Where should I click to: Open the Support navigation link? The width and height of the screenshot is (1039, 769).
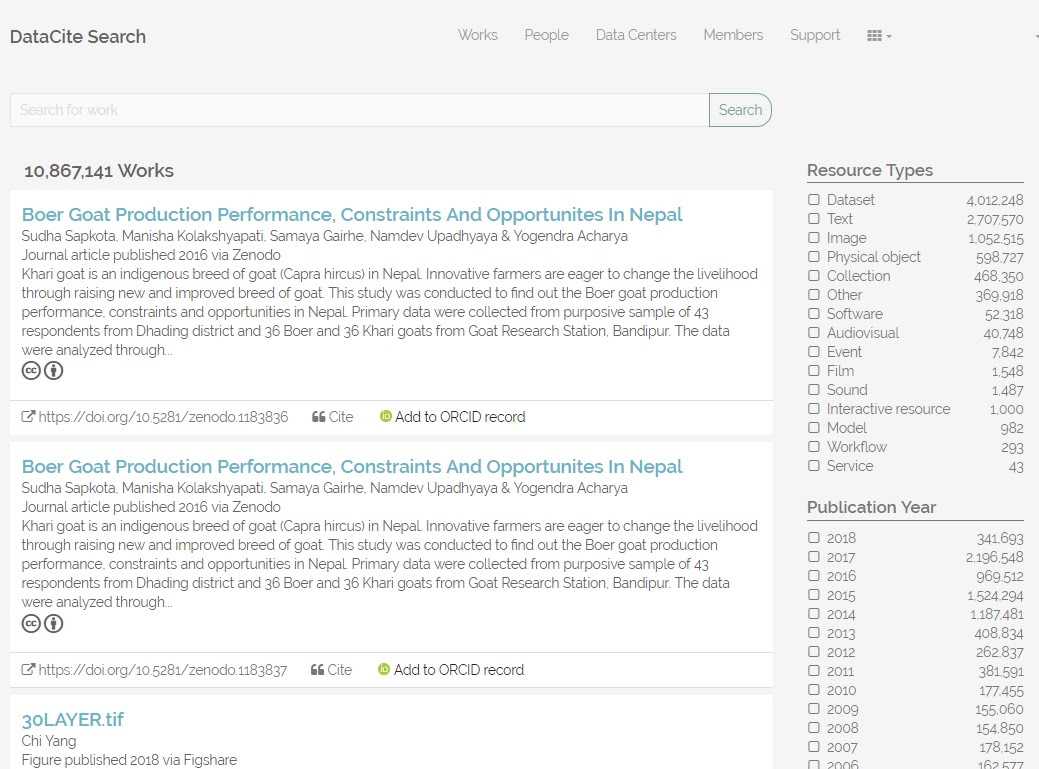(815, 35)
